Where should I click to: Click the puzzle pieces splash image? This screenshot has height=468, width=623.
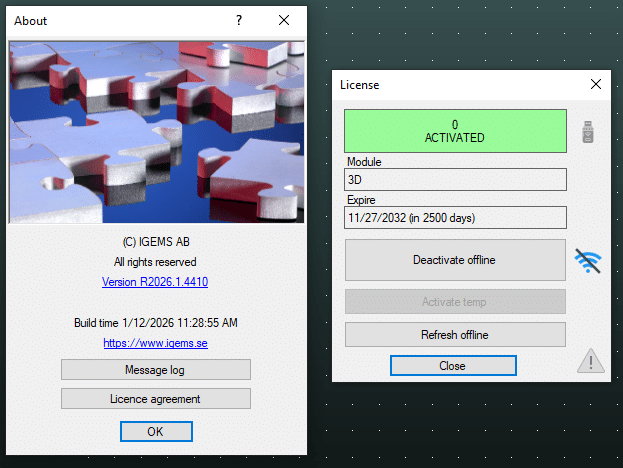pos(155,131)
